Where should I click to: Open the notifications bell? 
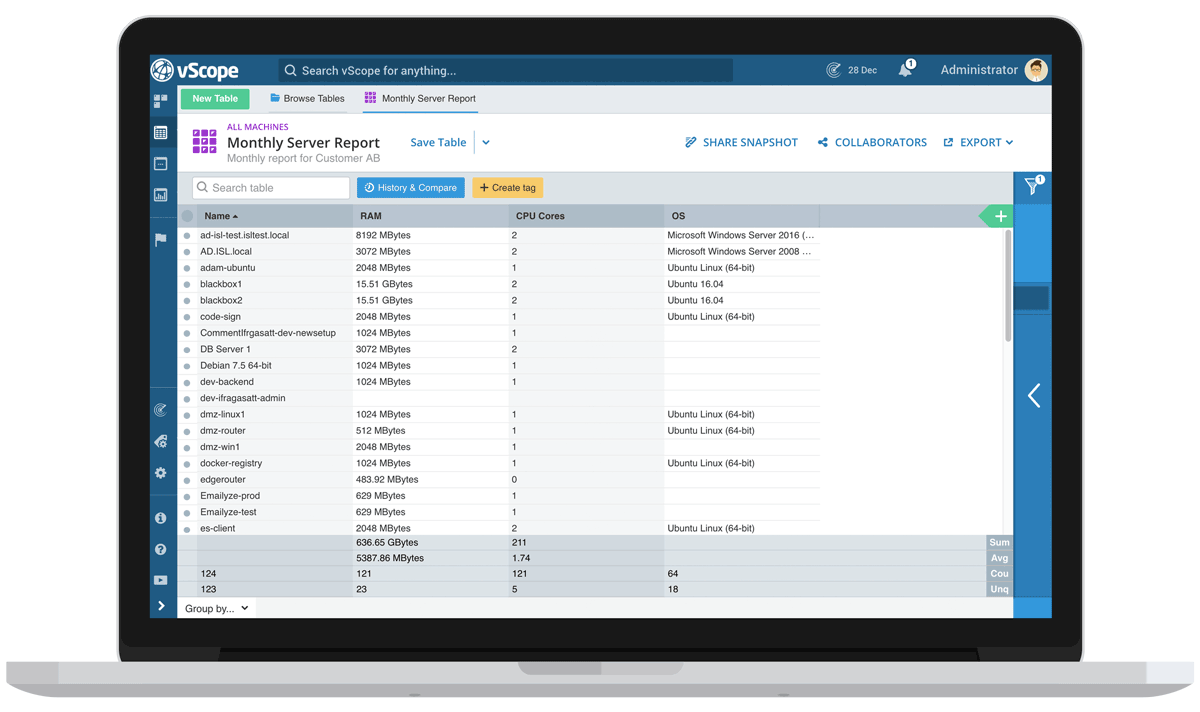tap(905, 70)
